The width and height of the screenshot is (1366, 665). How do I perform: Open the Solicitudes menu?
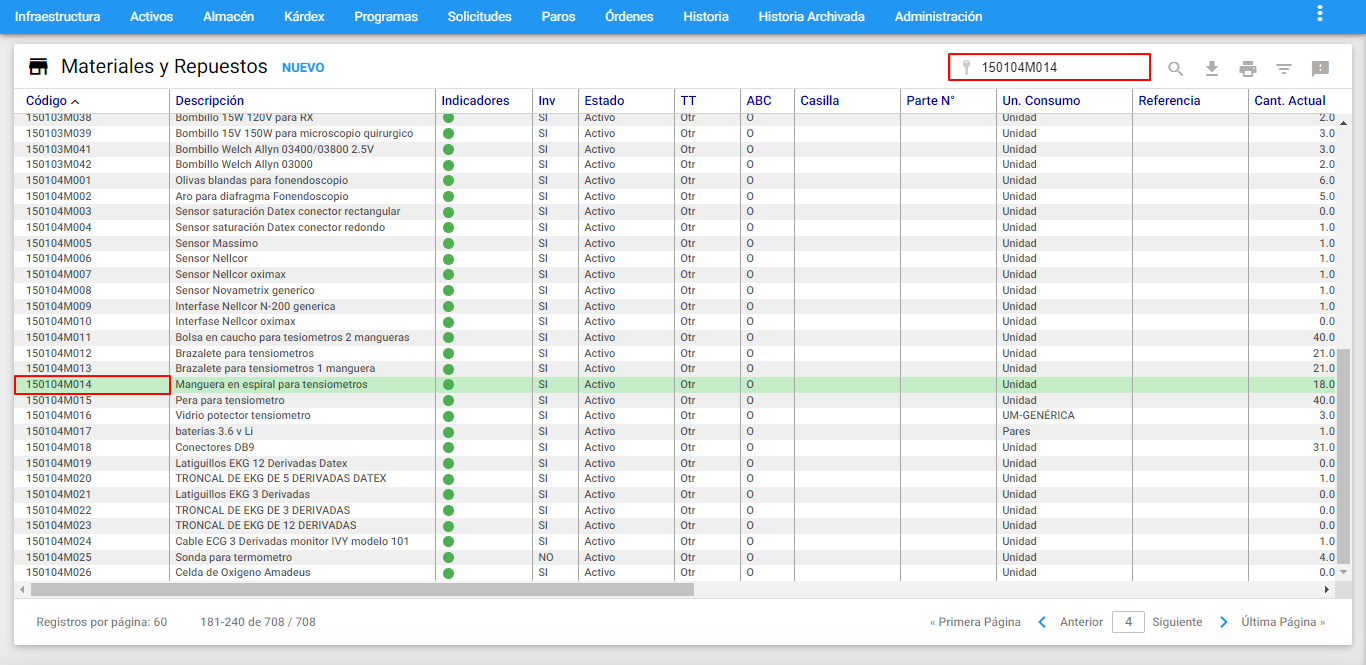479,17
